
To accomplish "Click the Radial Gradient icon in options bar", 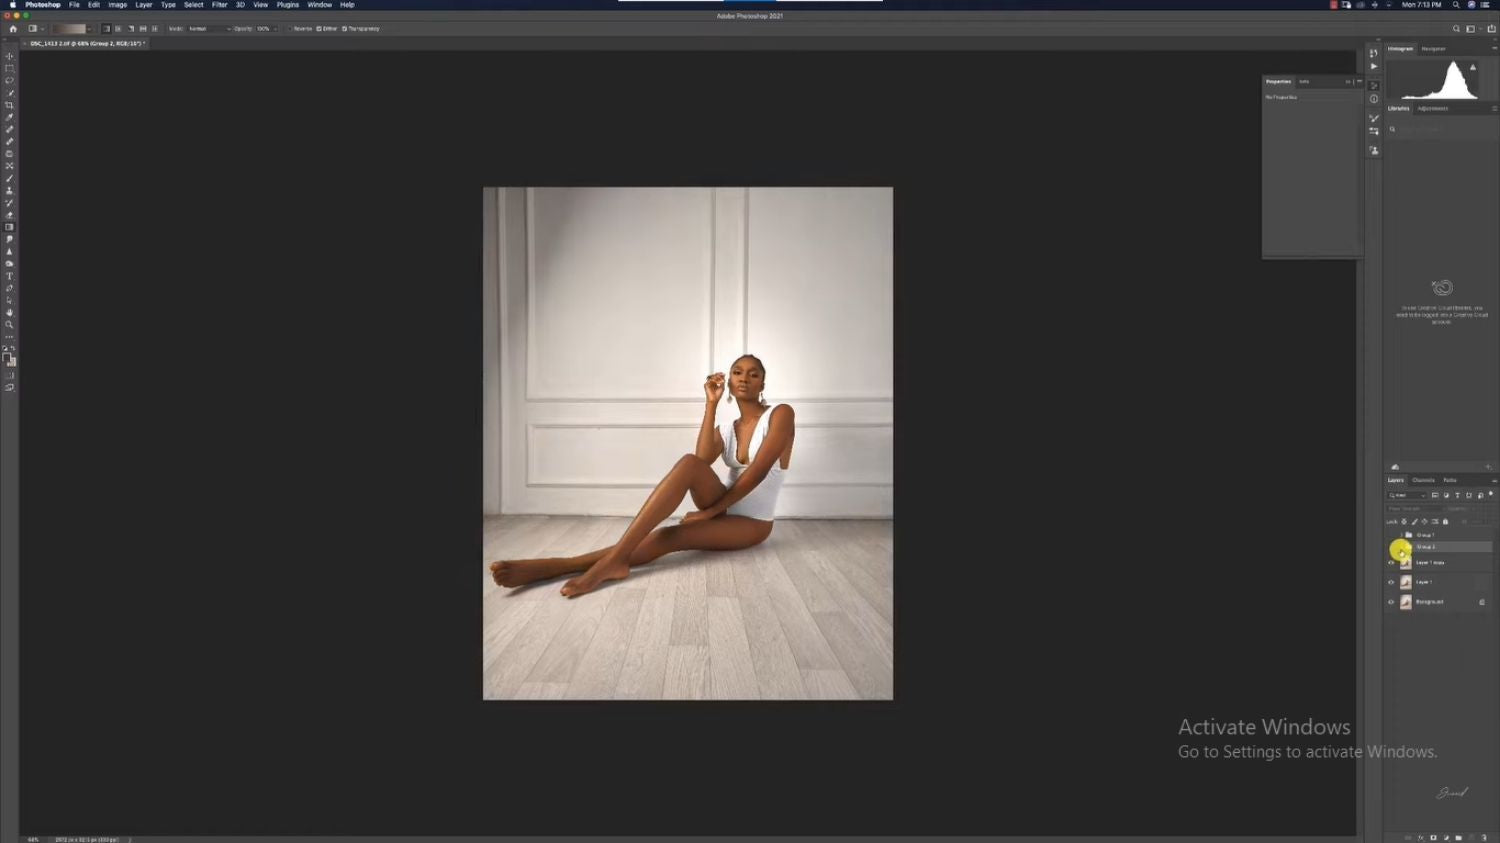I will pyautogui.click(x=118, y=28).
